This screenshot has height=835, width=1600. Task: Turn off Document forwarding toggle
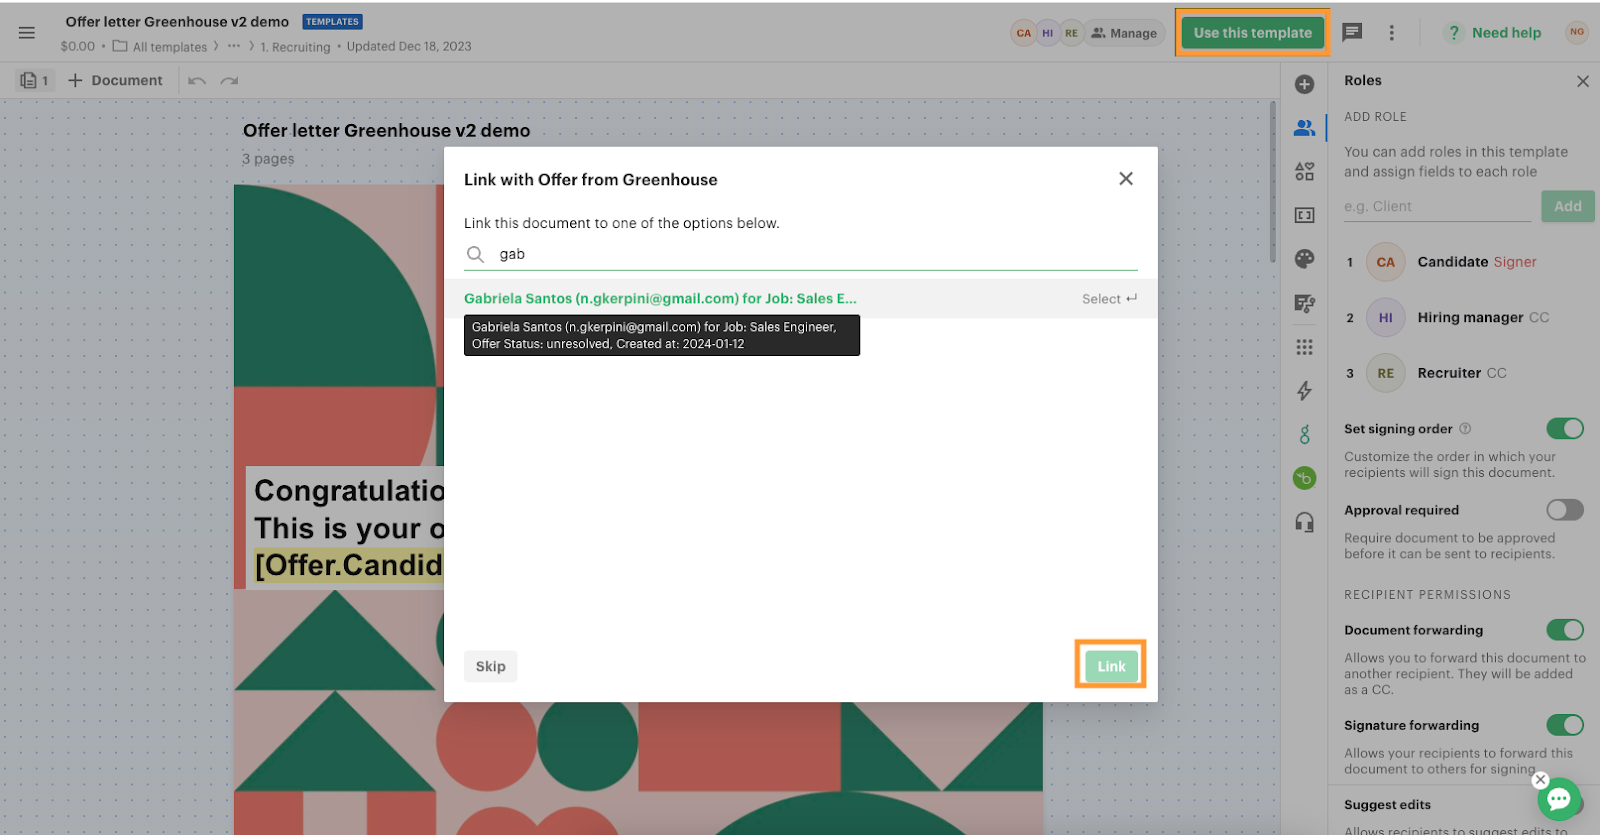[x=1564, y=630]
